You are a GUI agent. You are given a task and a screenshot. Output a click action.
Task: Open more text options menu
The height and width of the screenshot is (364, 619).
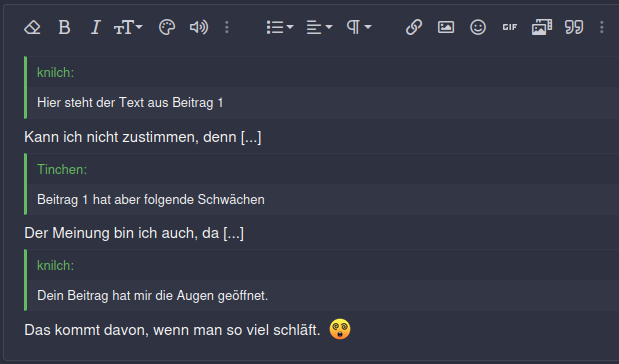pyautogui.click(x=227, y=27)
